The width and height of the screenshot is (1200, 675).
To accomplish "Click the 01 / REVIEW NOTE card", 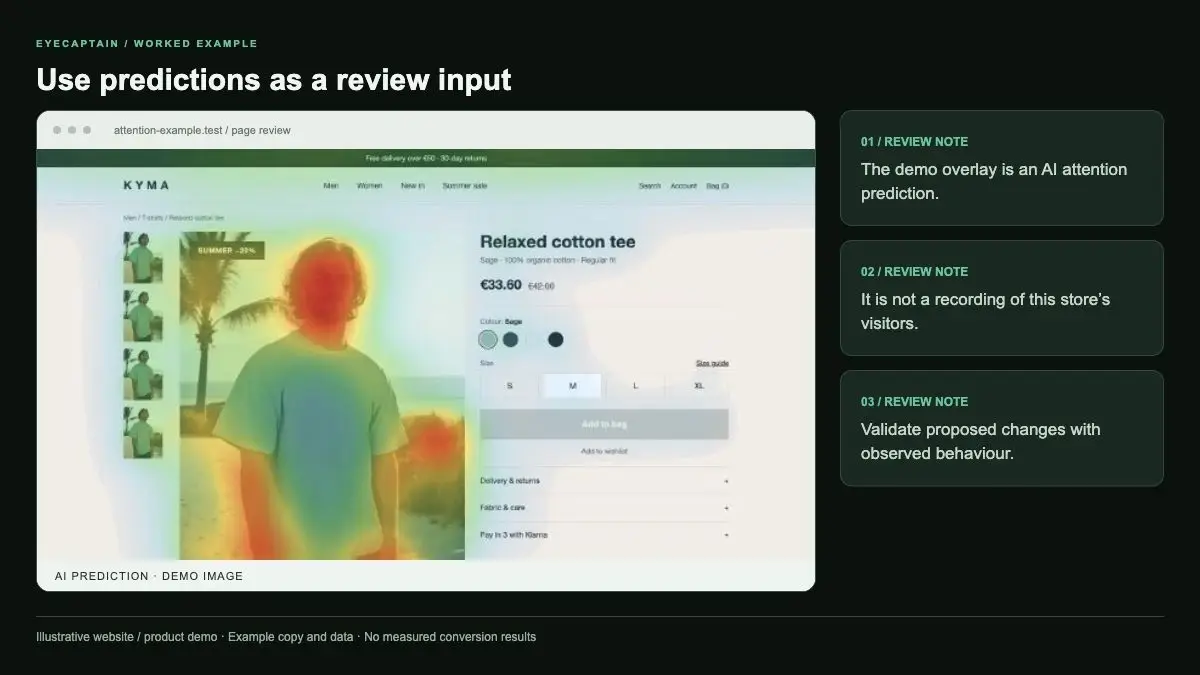I will pos(1001,168).
